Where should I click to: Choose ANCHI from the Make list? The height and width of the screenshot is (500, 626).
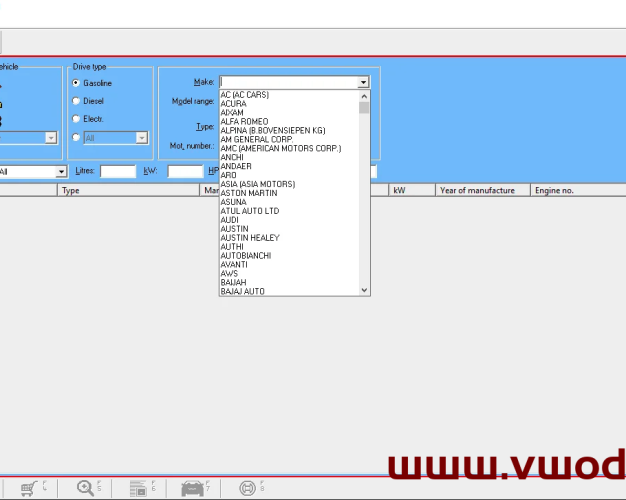tap(289, 157)
